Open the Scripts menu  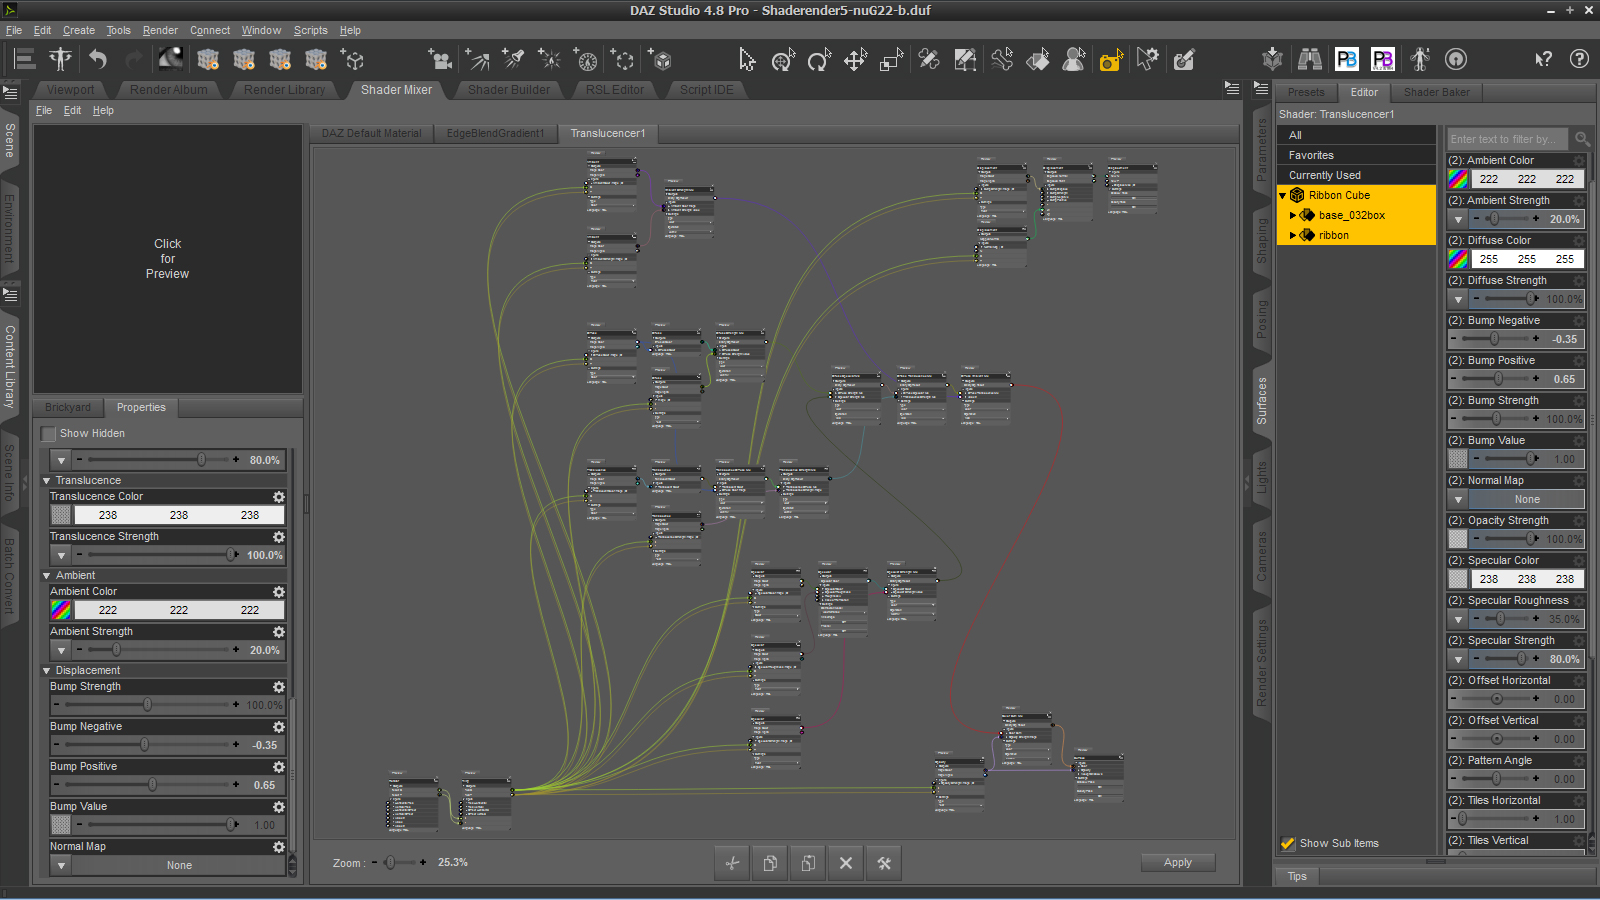click(x=310, y=30)
